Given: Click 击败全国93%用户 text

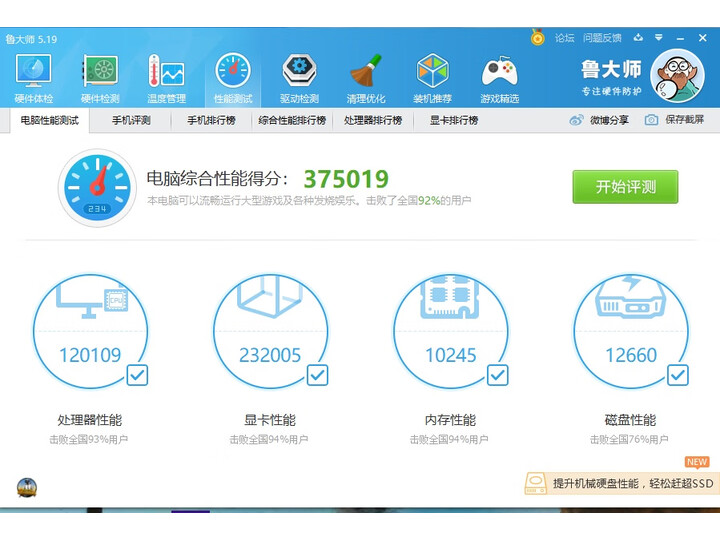Looking at the screenshot, I should click(x=89, y=440).
